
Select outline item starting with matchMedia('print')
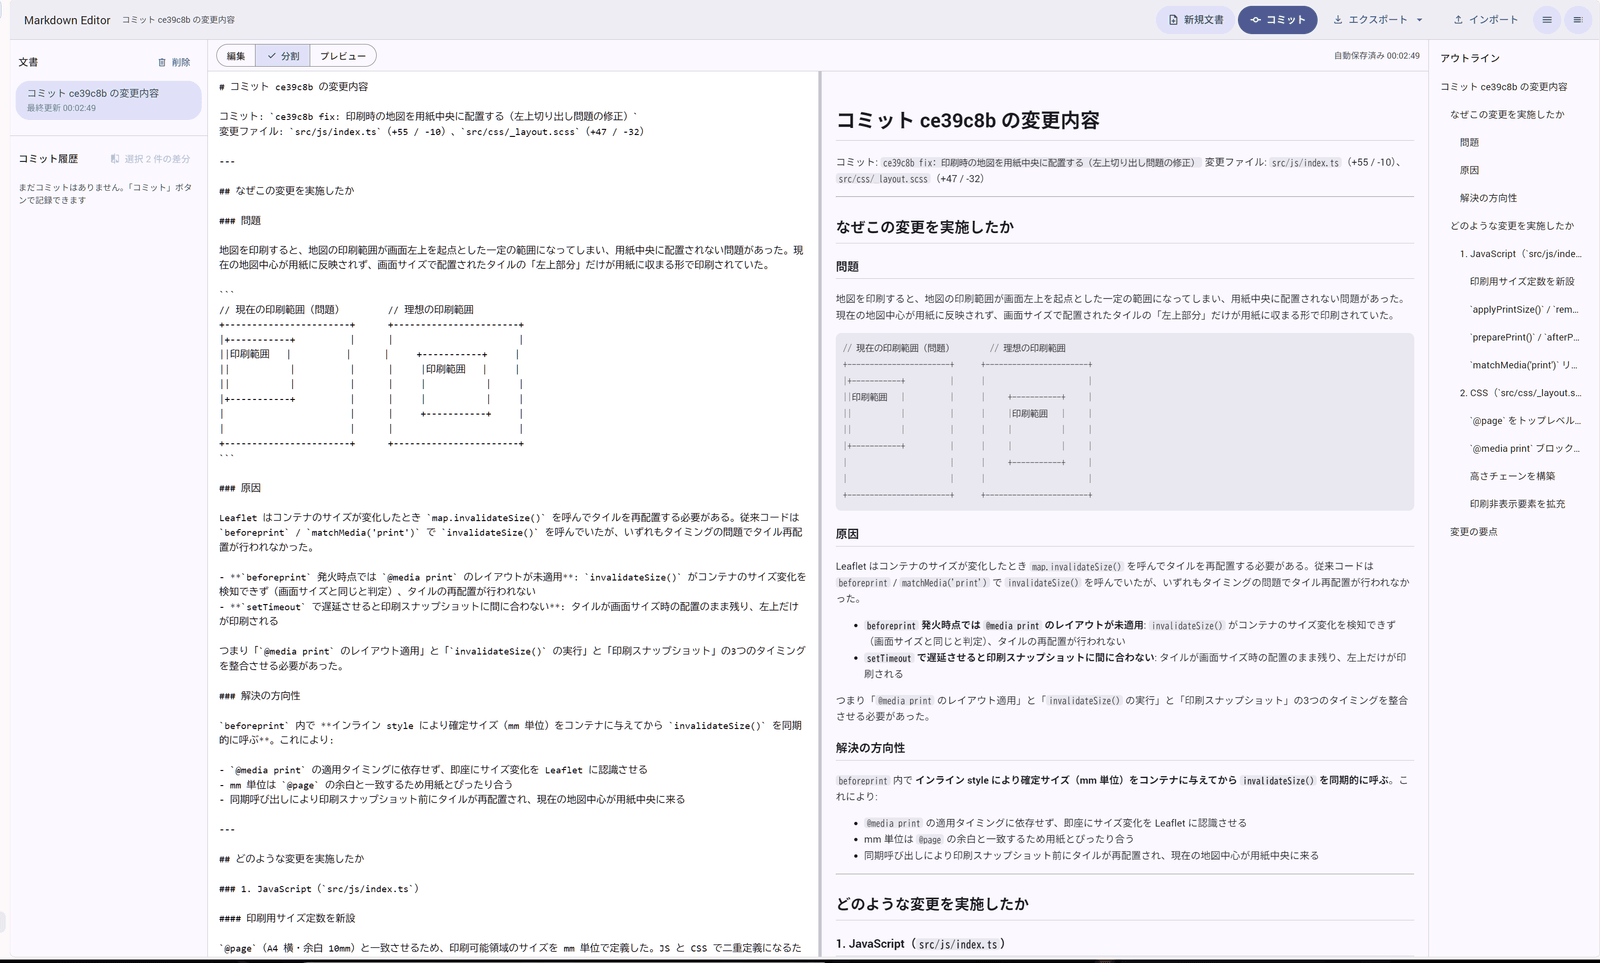pos(1523,366)
